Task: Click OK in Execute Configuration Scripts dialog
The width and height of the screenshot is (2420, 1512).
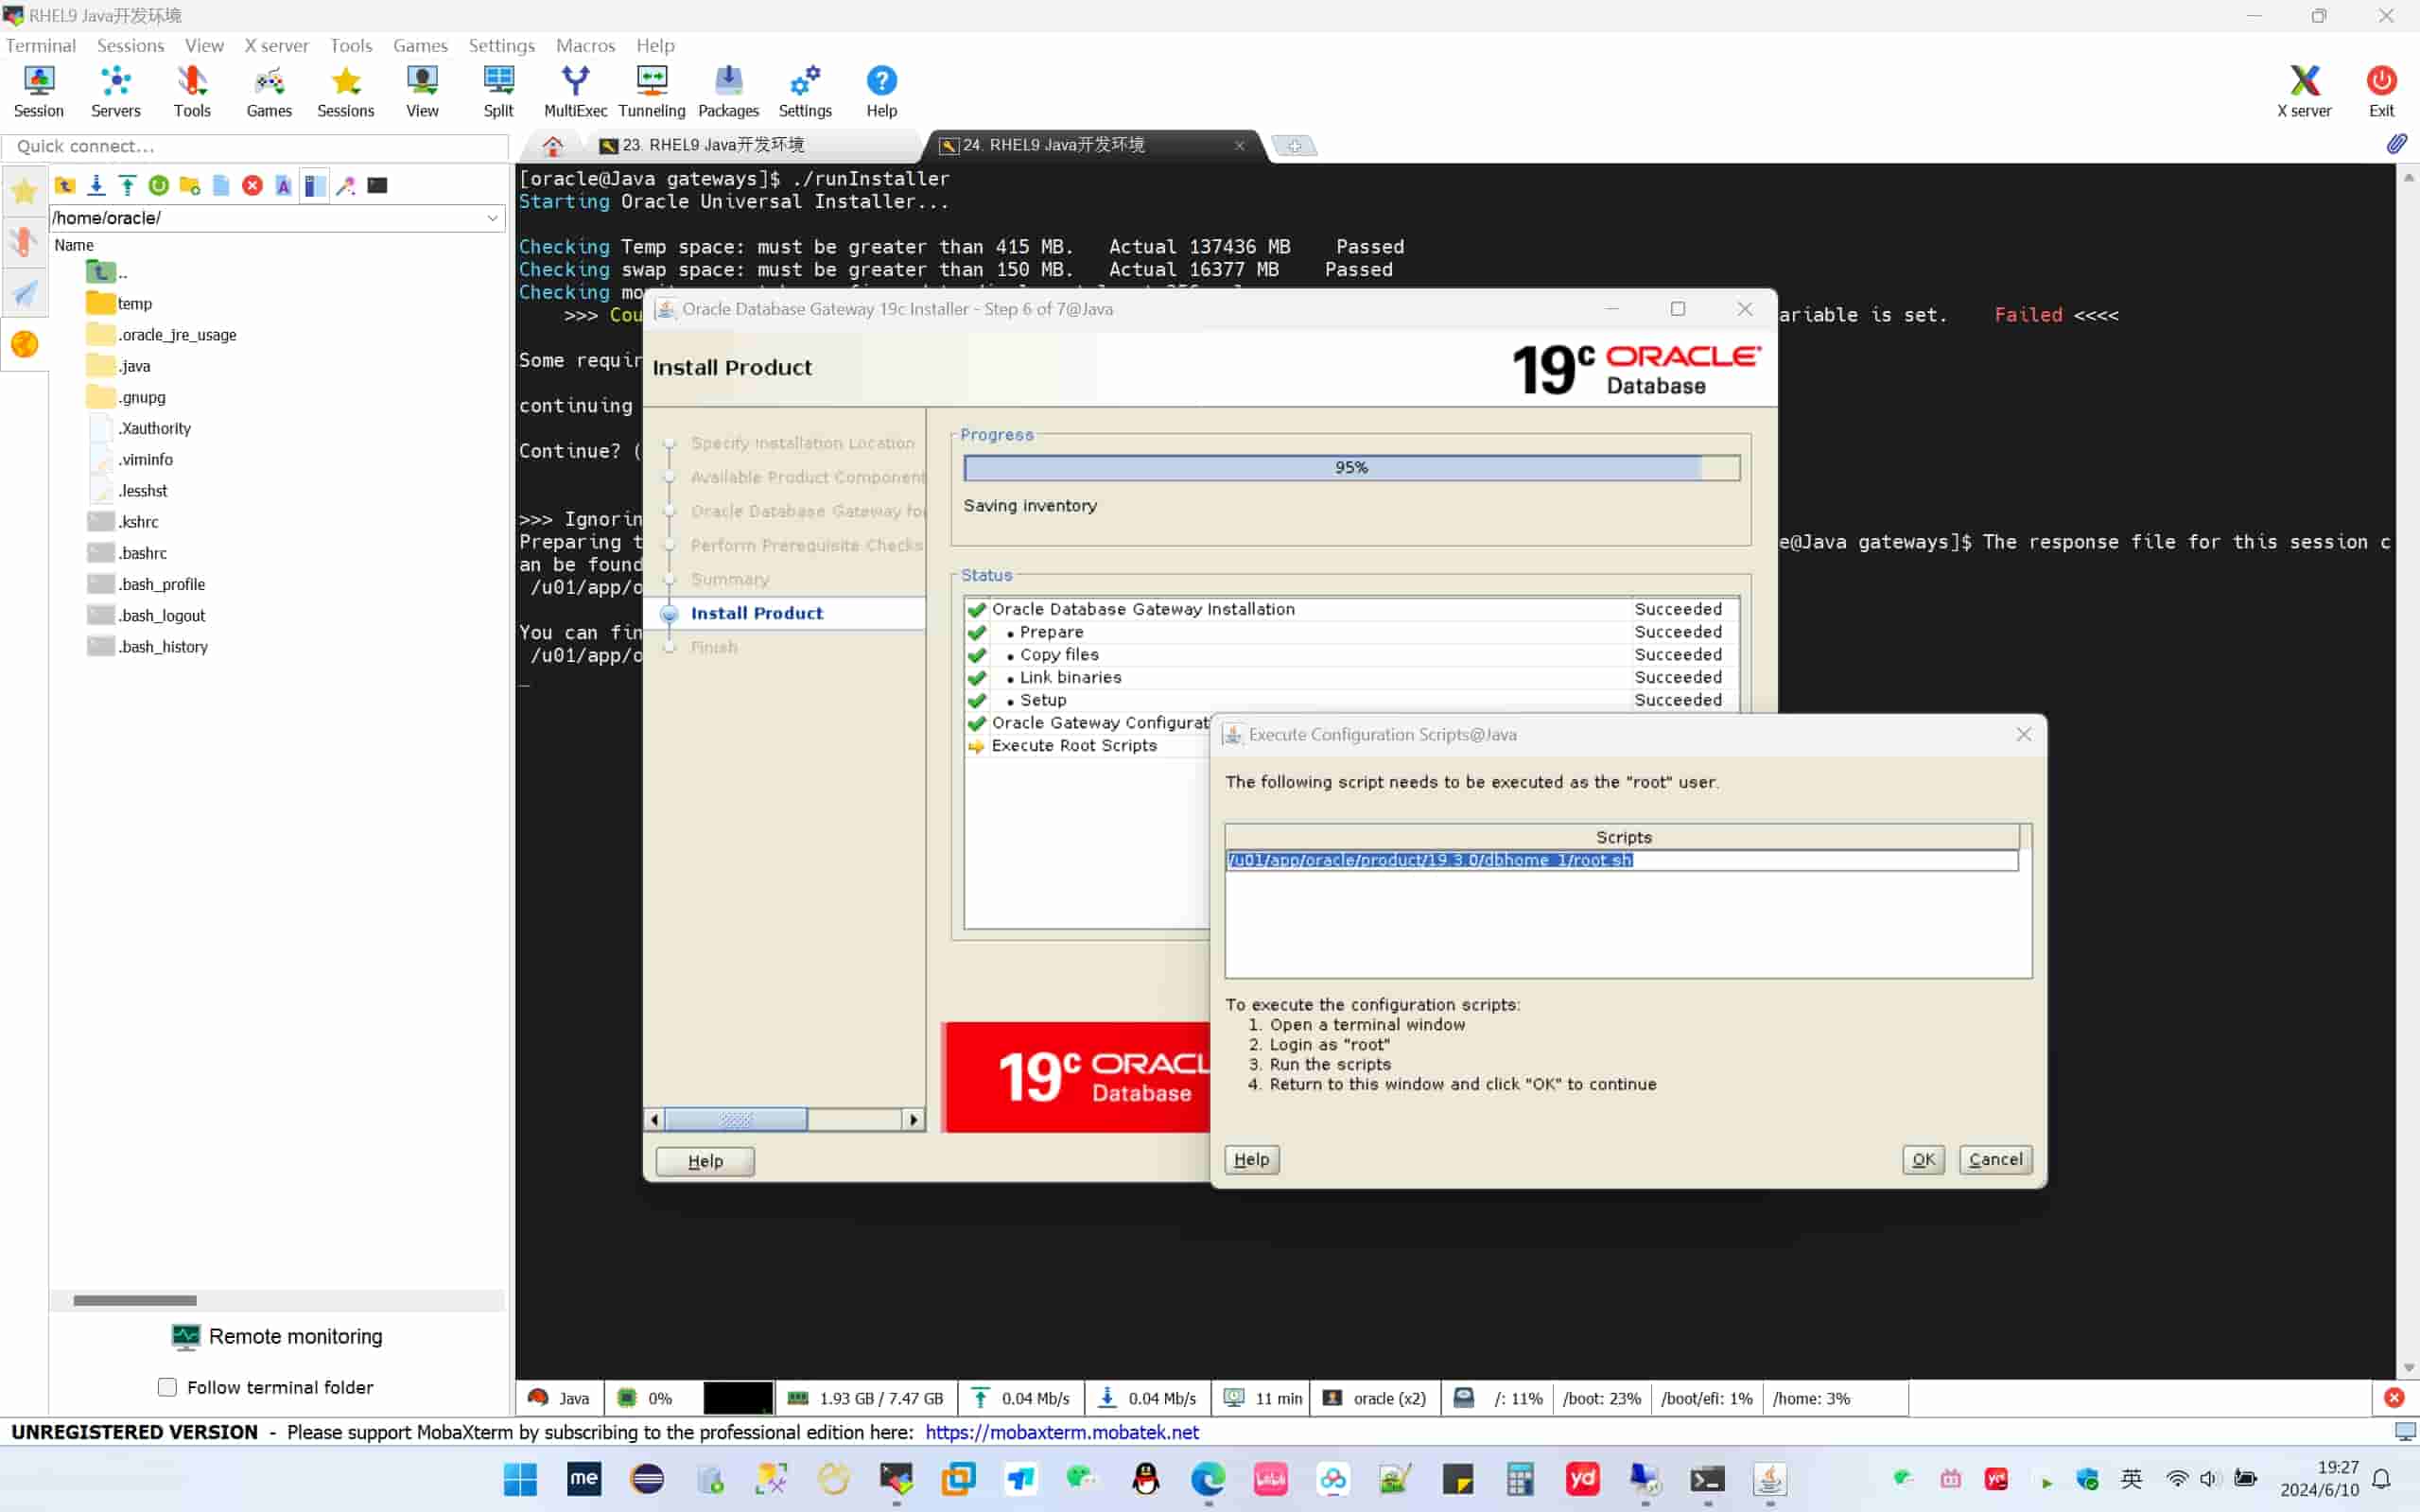Action: 1922,1159
